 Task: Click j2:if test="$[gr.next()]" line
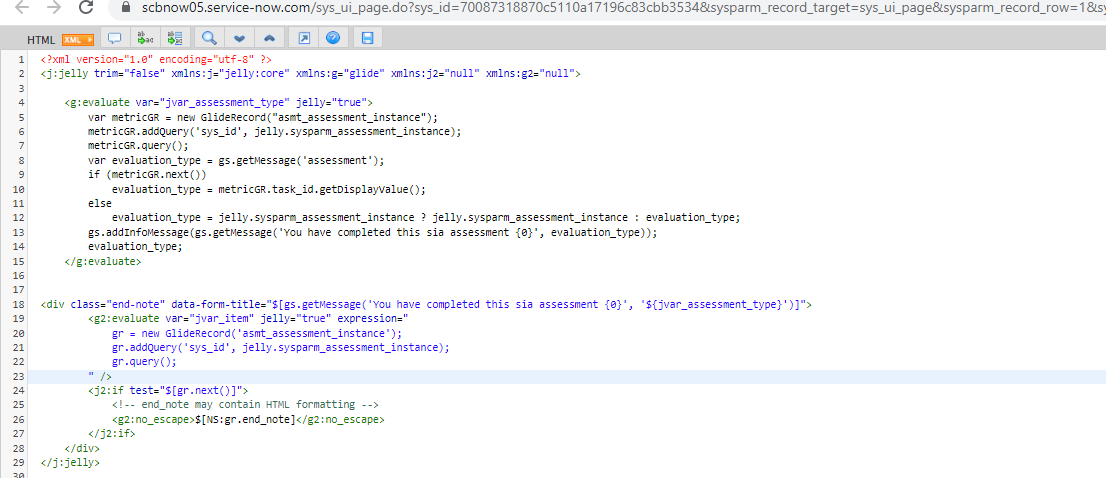[169, 391]
